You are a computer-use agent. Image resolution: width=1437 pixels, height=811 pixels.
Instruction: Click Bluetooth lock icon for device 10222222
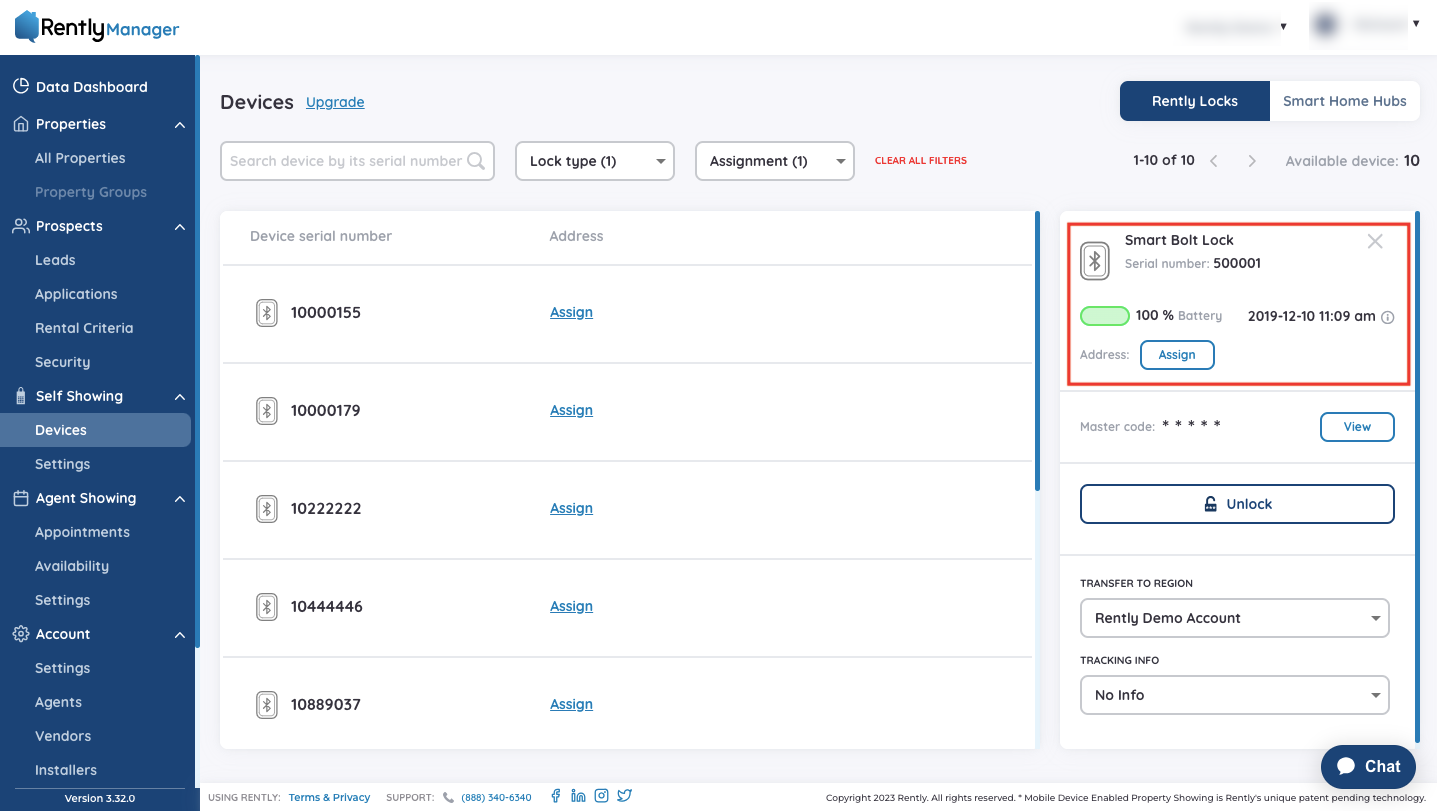tap(266, 509)
